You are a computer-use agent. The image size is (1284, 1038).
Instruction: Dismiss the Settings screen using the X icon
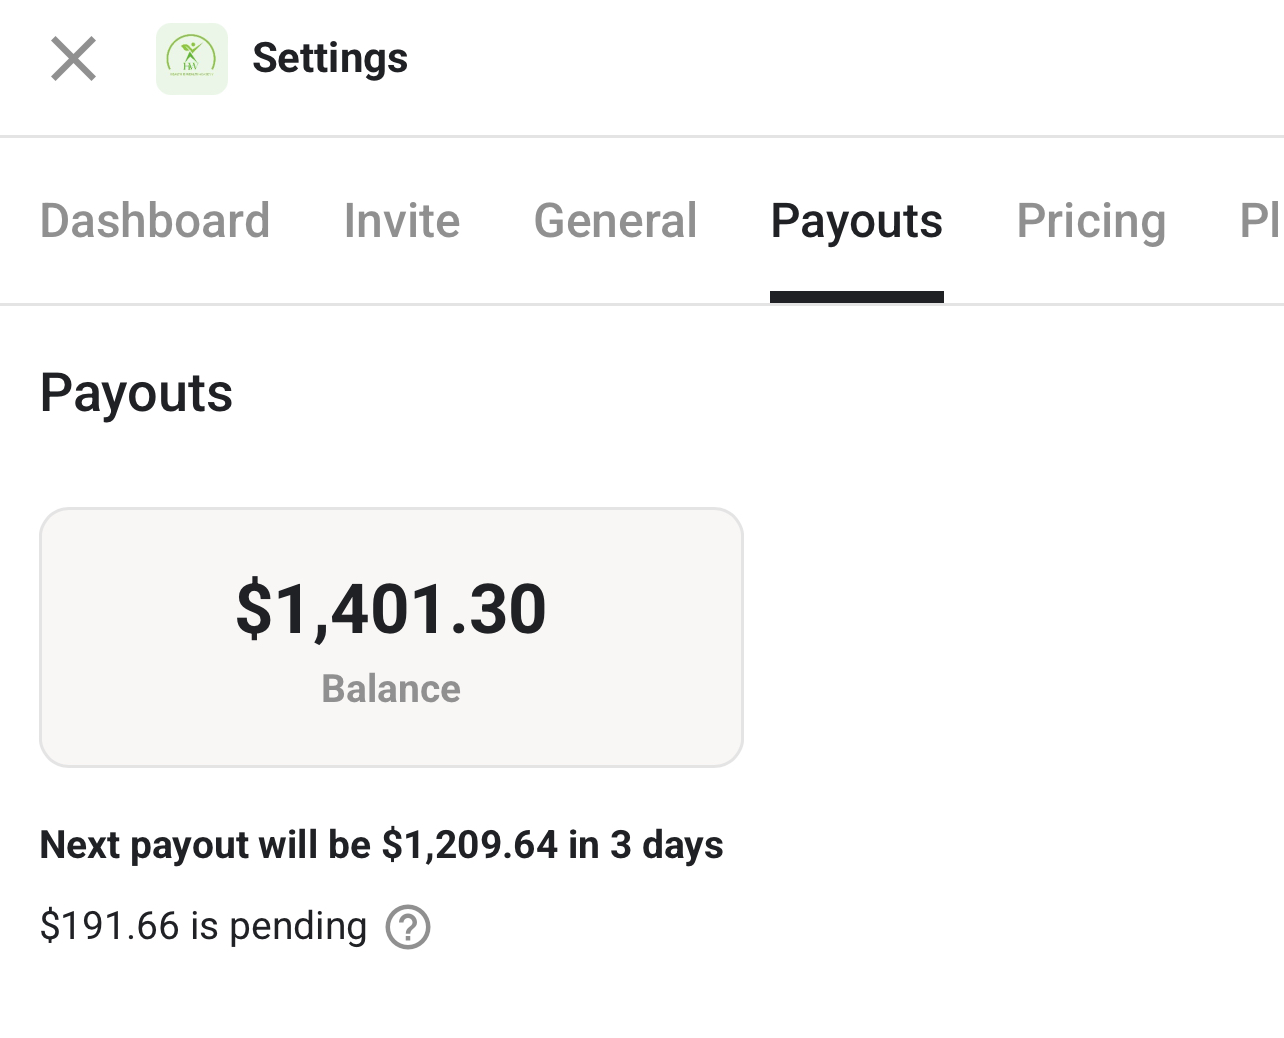click(73, 59)
